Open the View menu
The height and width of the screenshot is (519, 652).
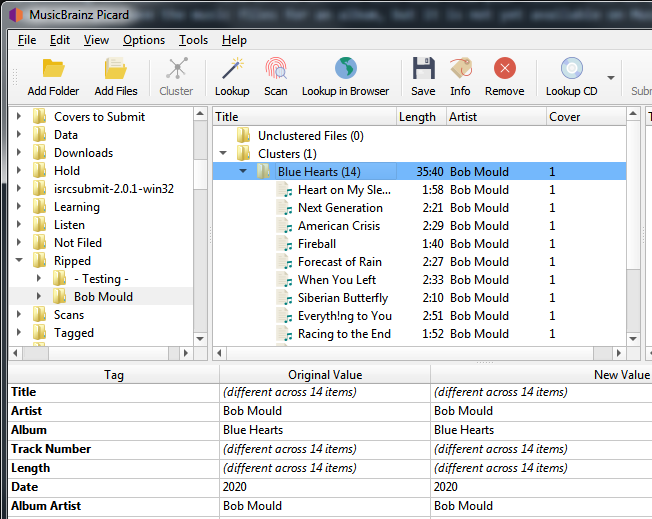pyautogui.click(x=96, y=40)
